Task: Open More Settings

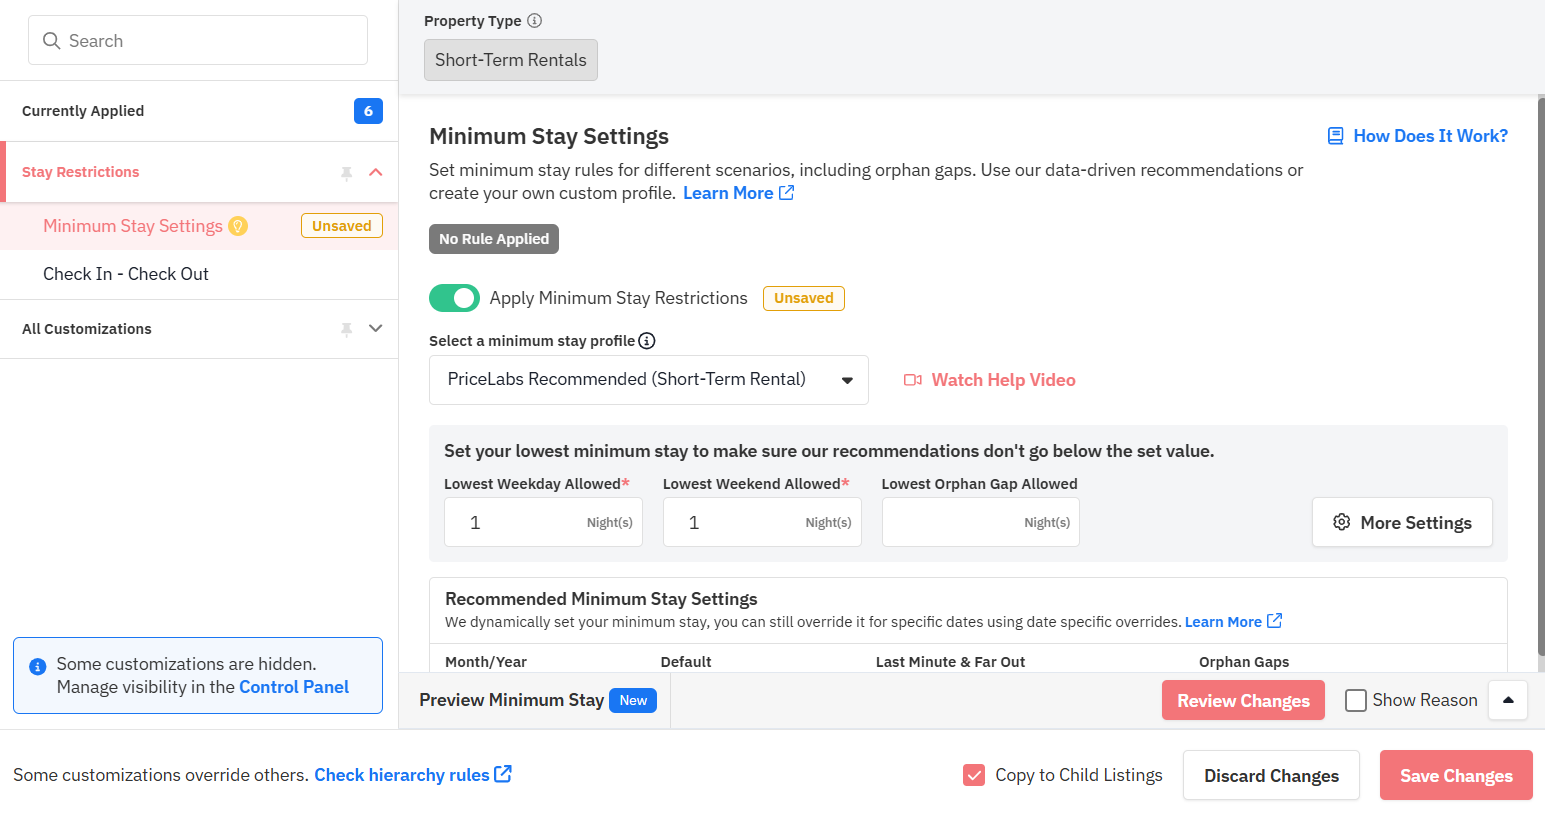Action: [x=1402, y=522]
